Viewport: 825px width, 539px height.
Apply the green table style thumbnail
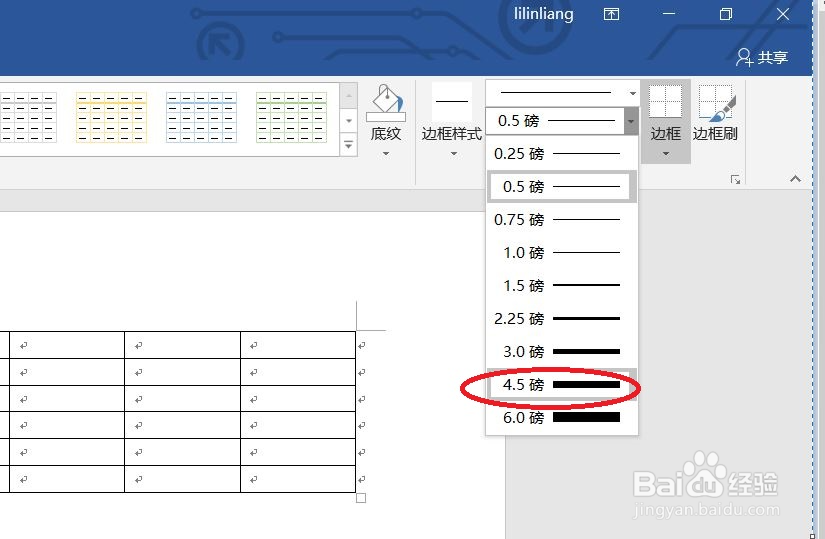point(291,117)
